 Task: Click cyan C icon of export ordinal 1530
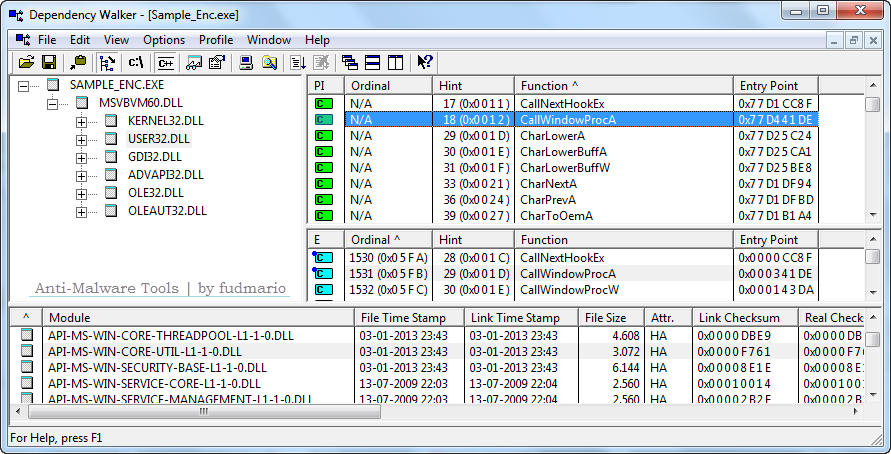click(x=323, y=258)
